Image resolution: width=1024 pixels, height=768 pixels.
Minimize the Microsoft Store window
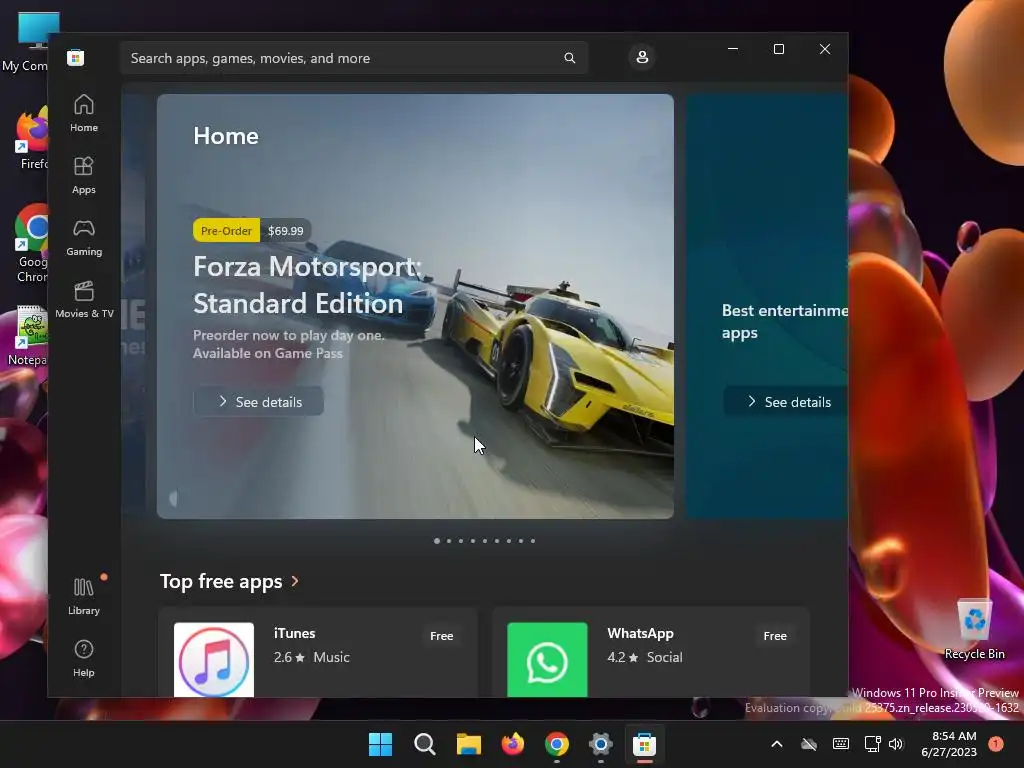[733, 49]
